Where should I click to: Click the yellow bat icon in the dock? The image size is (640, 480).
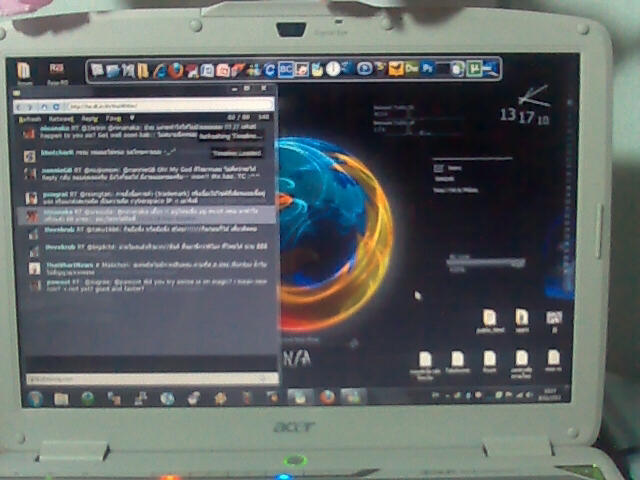coord(396,69)
